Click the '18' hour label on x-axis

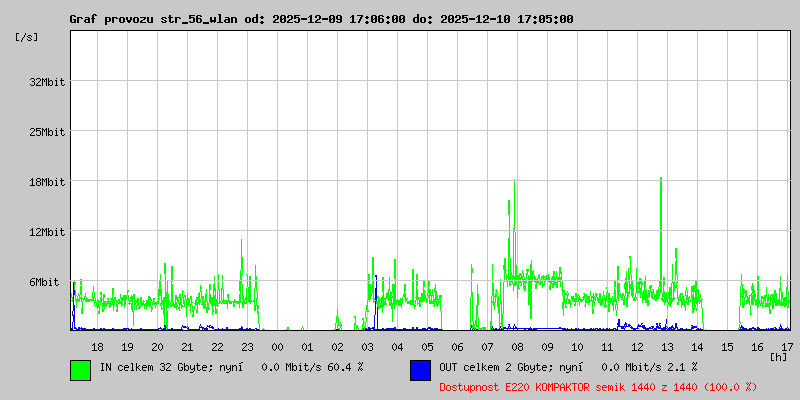point(97,347)
